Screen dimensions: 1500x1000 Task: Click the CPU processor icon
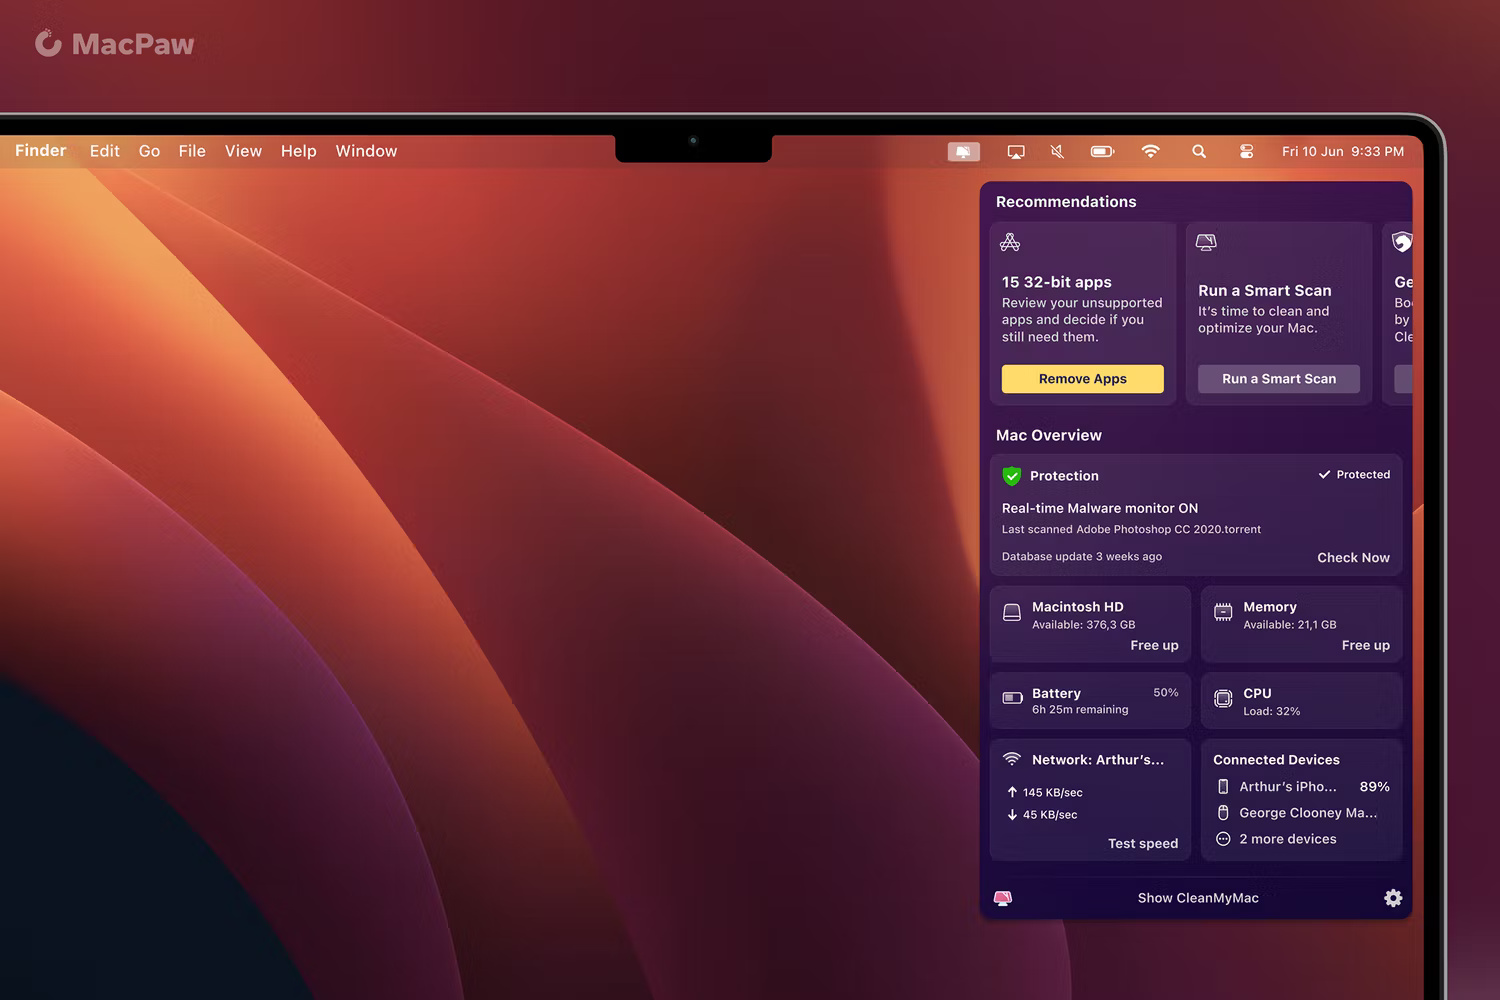click(x=1222, y=698)
